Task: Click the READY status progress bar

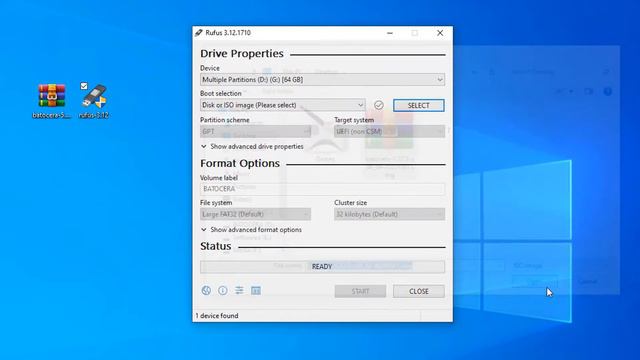Action: 322,267
